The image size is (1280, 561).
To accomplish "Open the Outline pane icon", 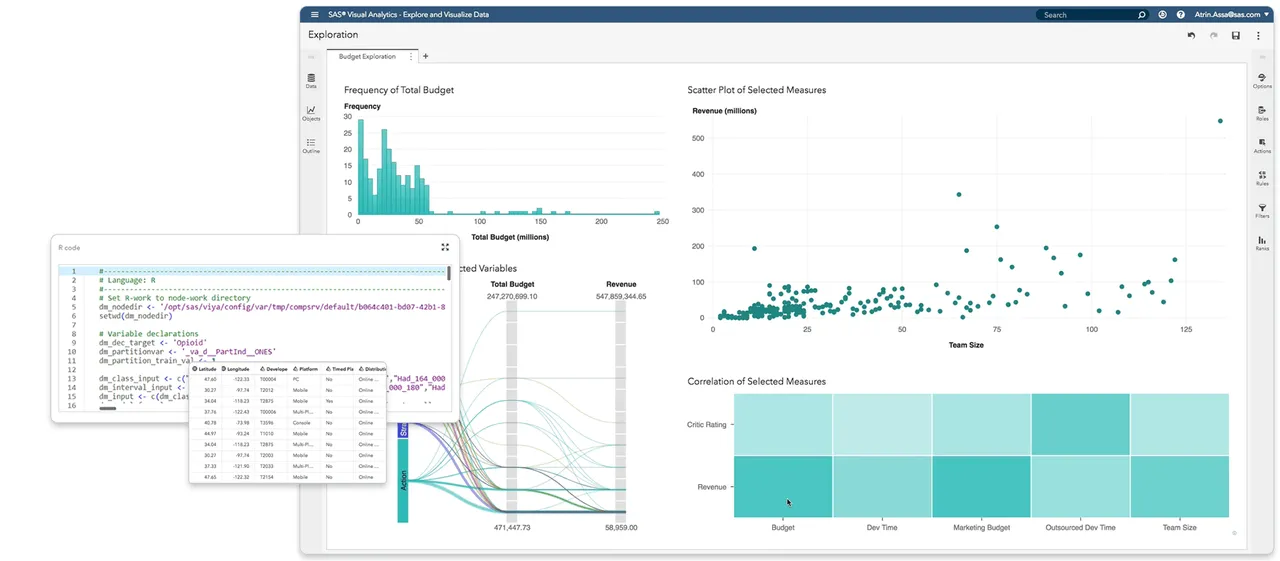I will click(x=311, y=146).
